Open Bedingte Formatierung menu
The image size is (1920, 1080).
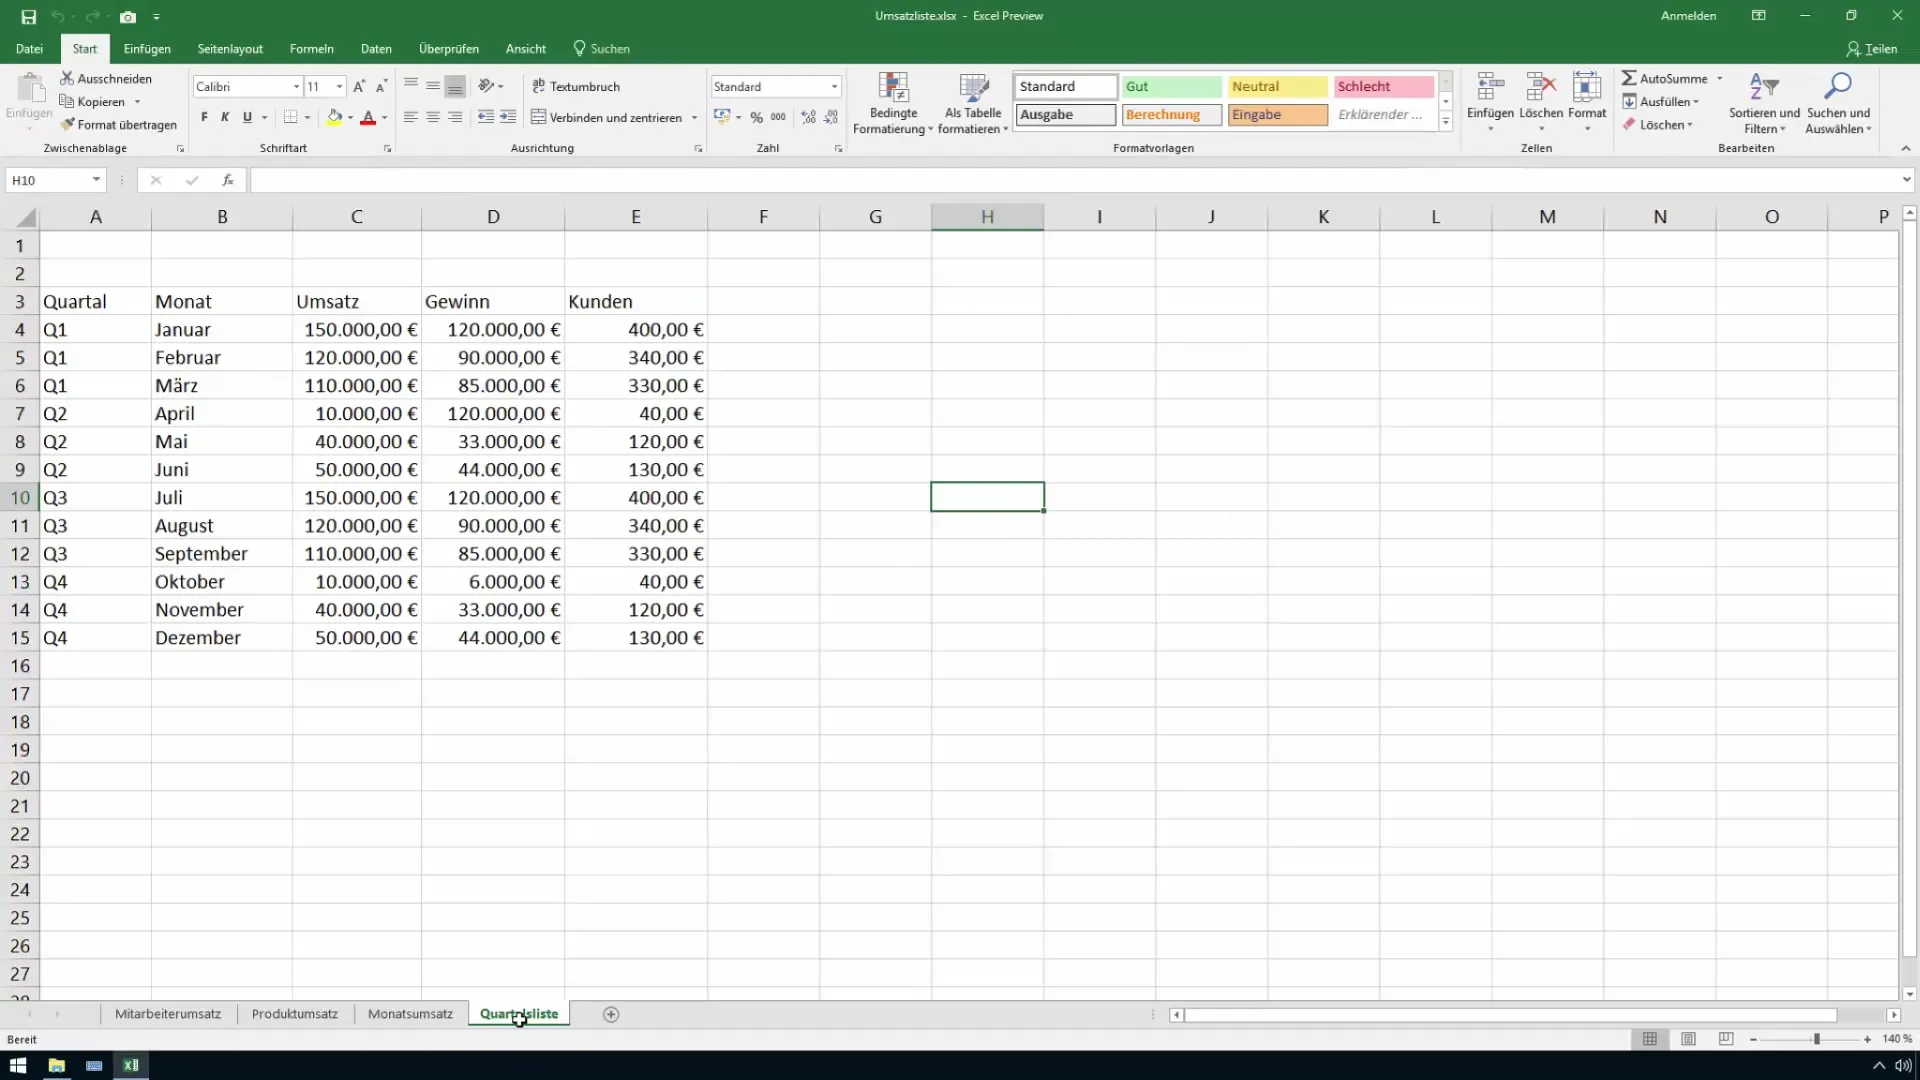[893, 103]
